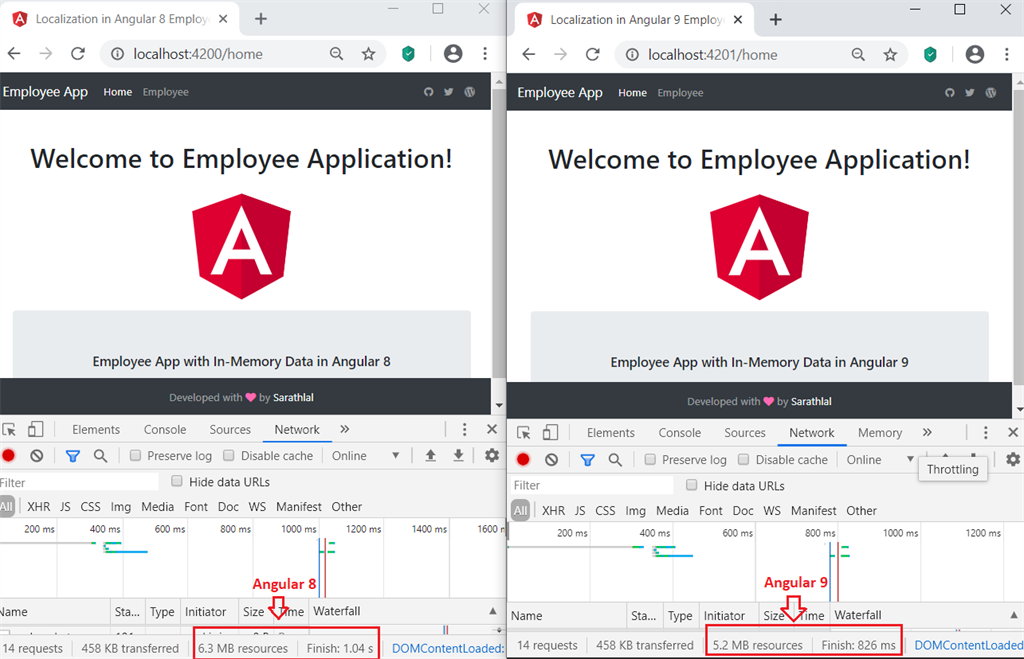1024x659 pixels.
Task: Select inspect element tool in Angular 8 DevTools
Action: point(9,430)
